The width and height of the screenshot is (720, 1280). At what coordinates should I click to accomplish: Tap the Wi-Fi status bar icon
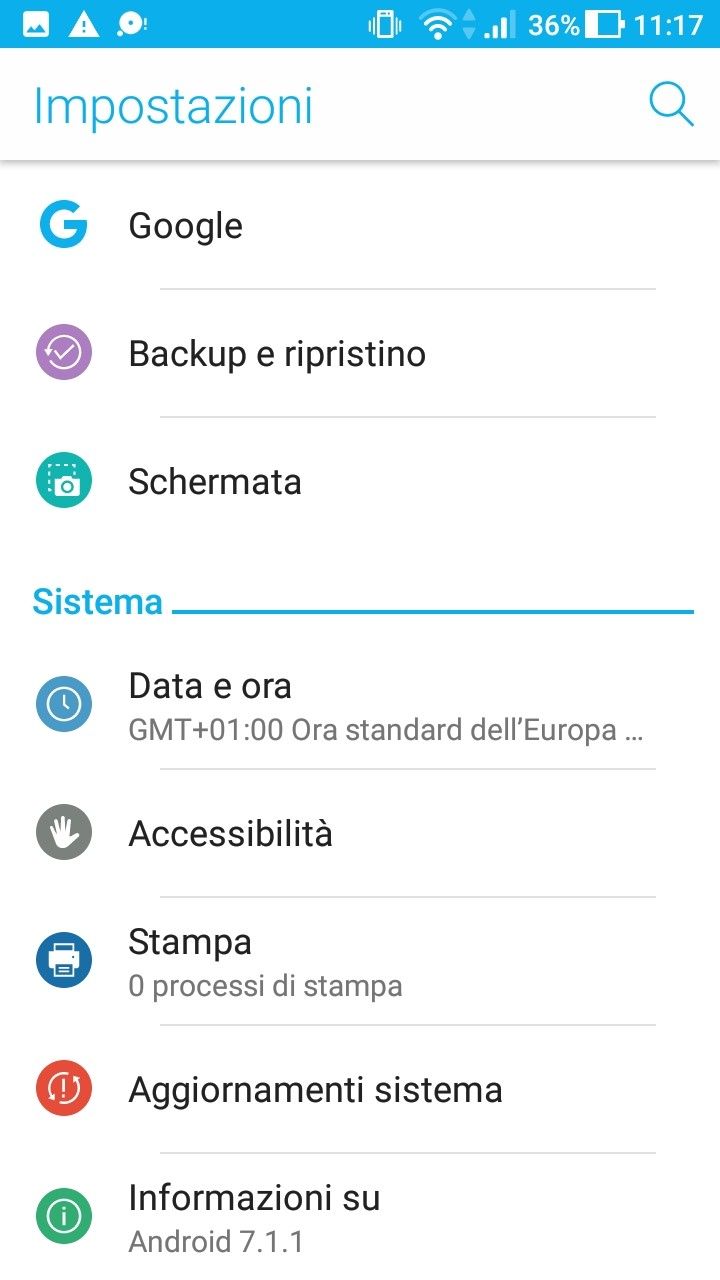(437, 24)
